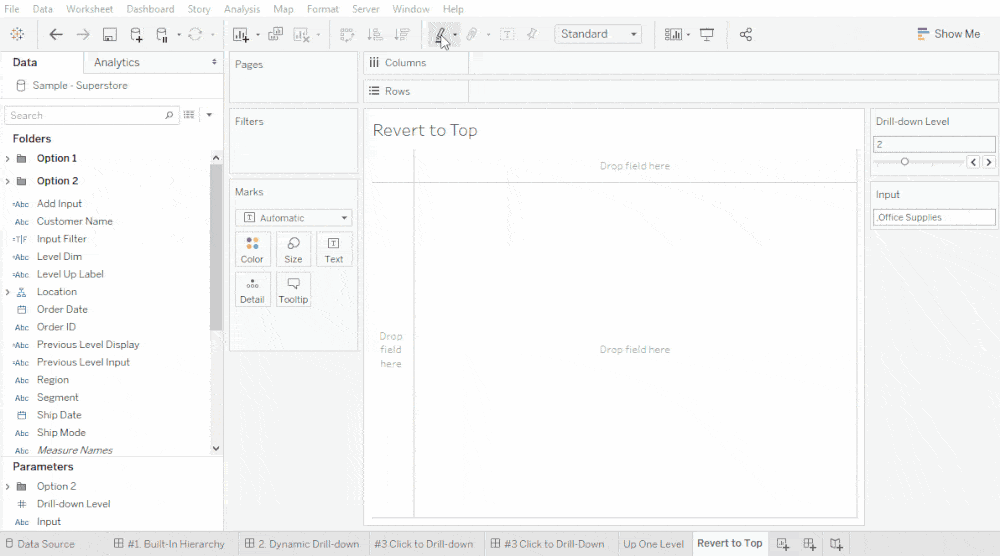Click the refresh data icon

195,34
